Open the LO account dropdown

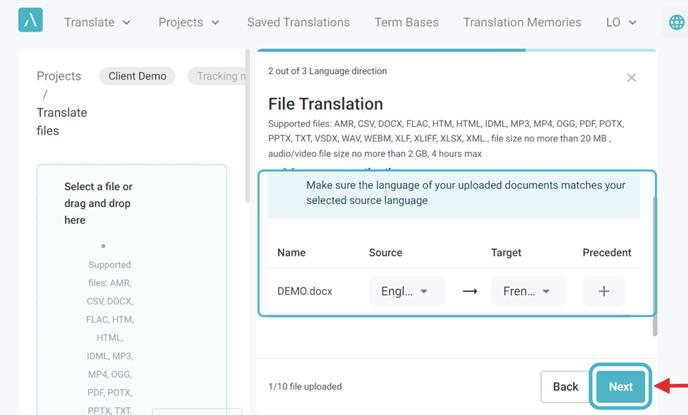click(x=621, y=22)
